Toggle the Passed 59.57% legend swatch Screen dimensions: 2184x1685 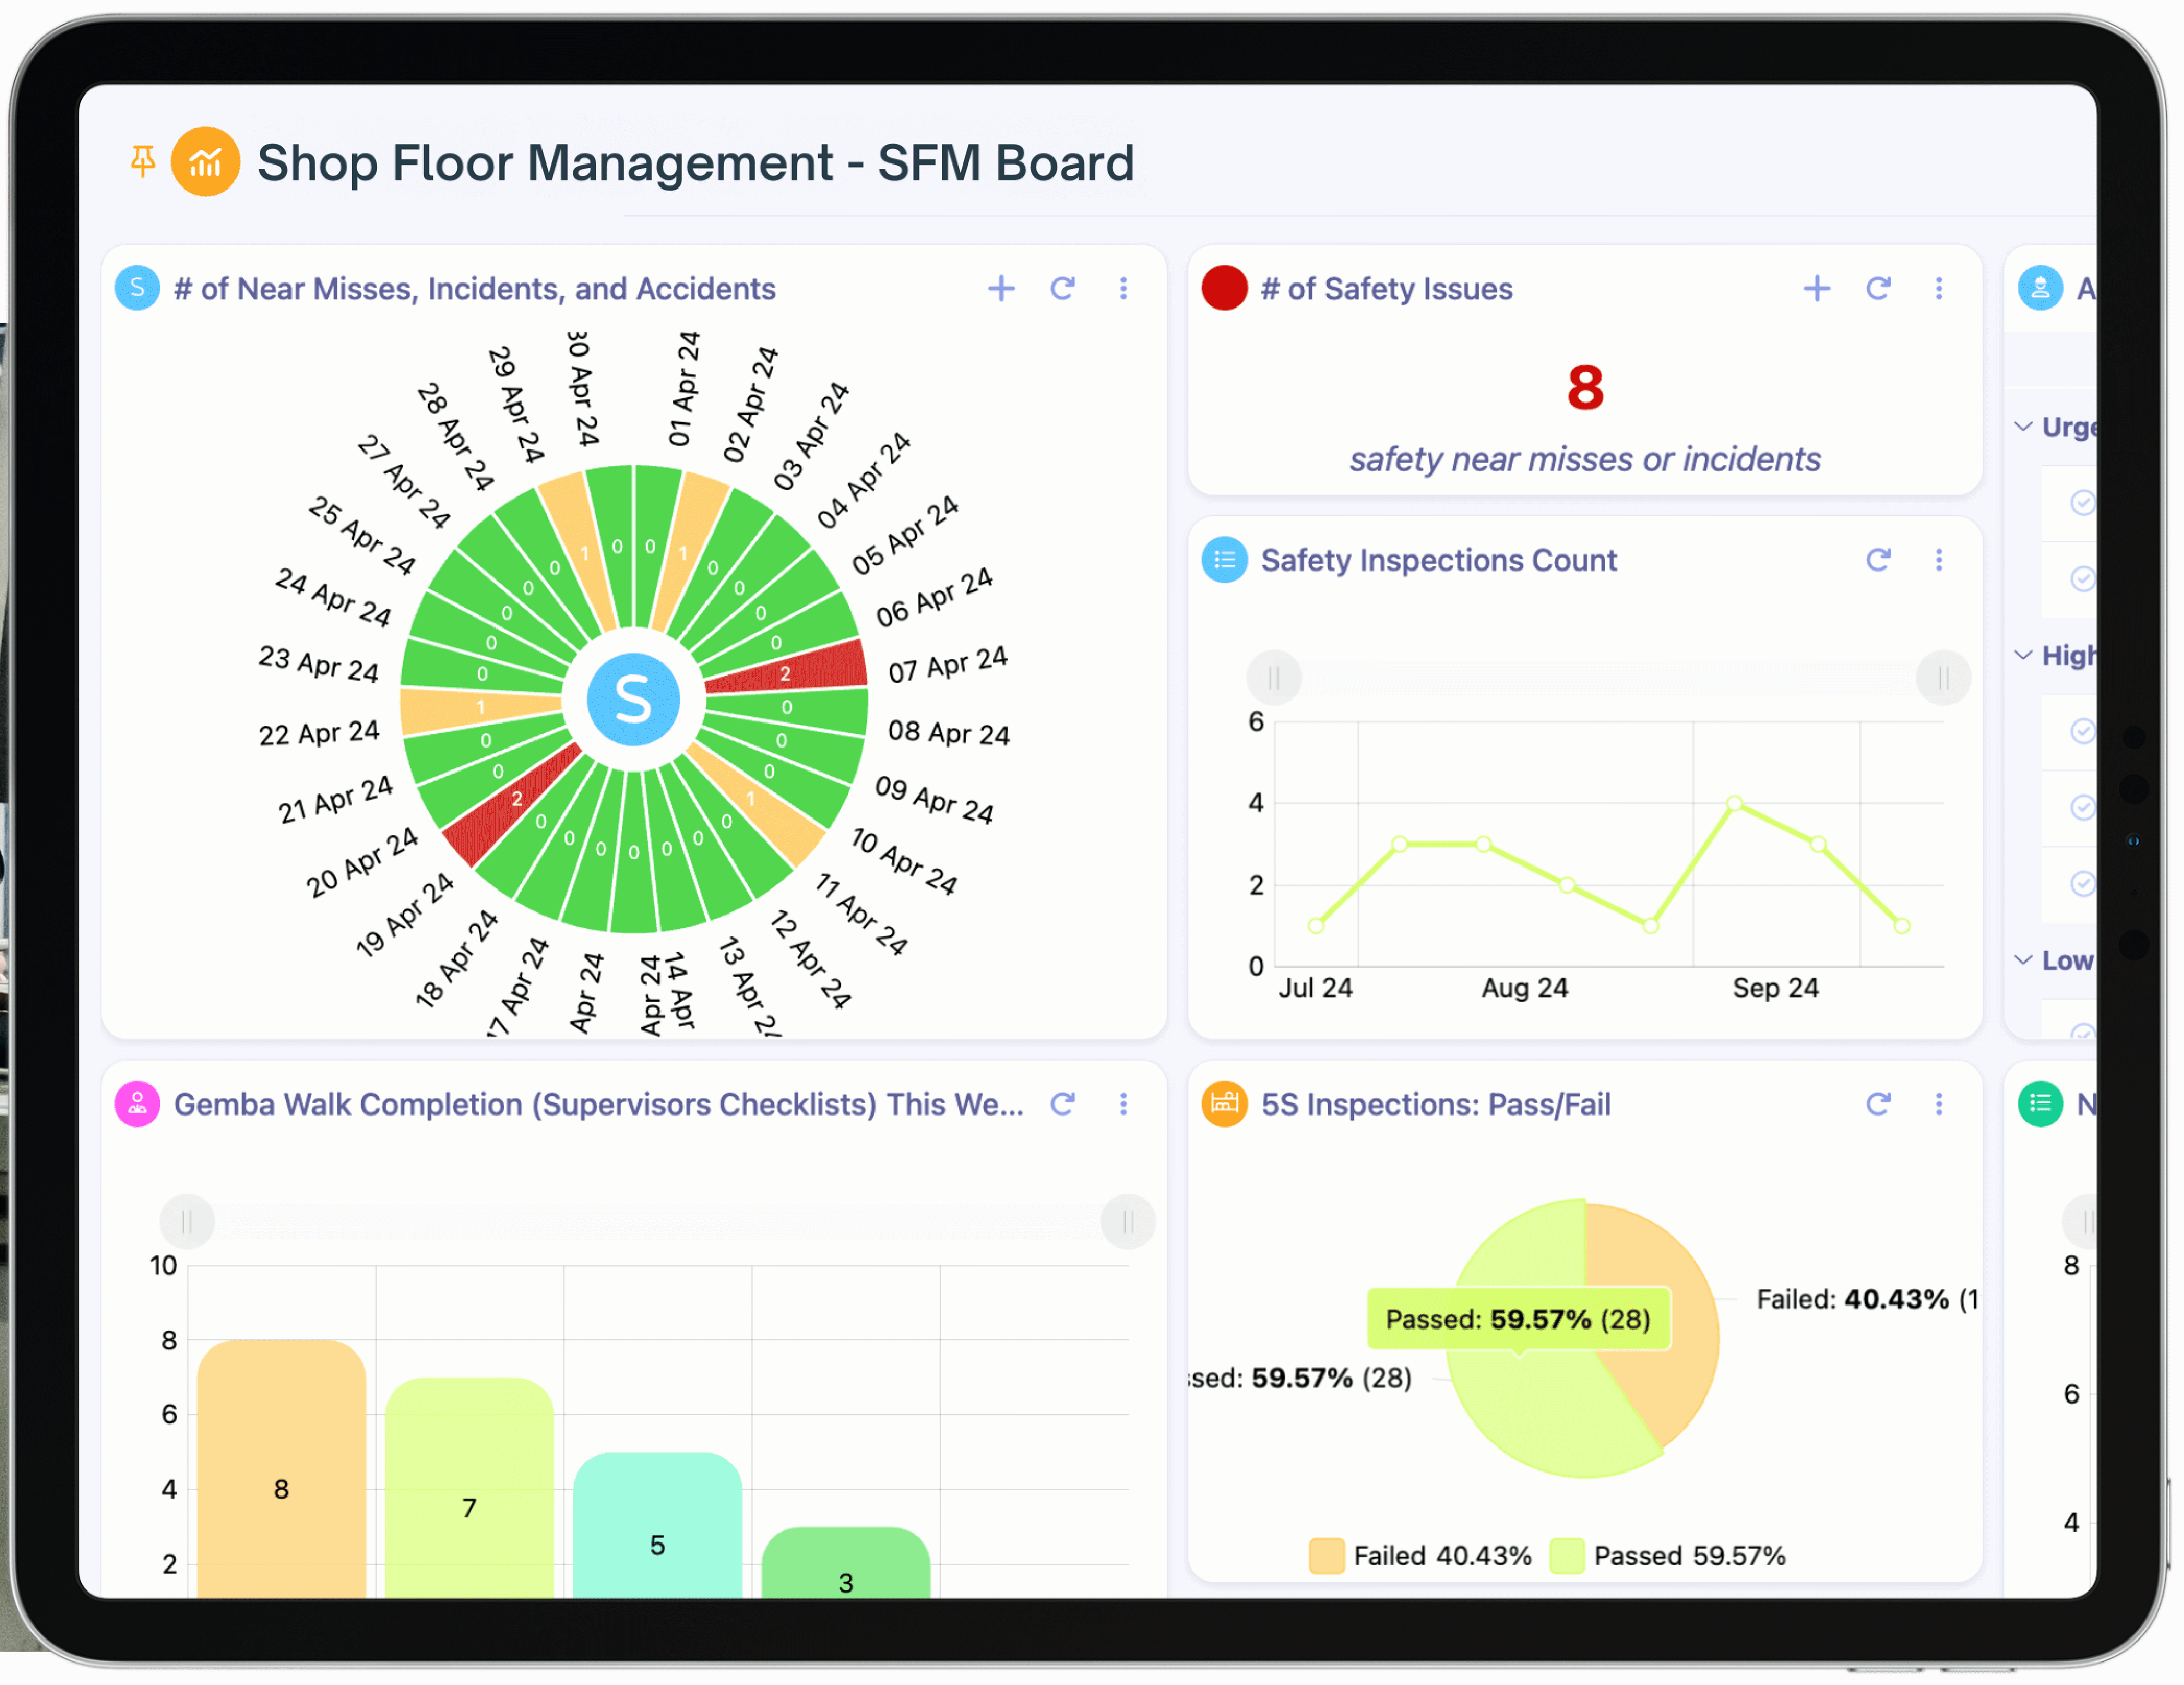tap(1567, 1556)
